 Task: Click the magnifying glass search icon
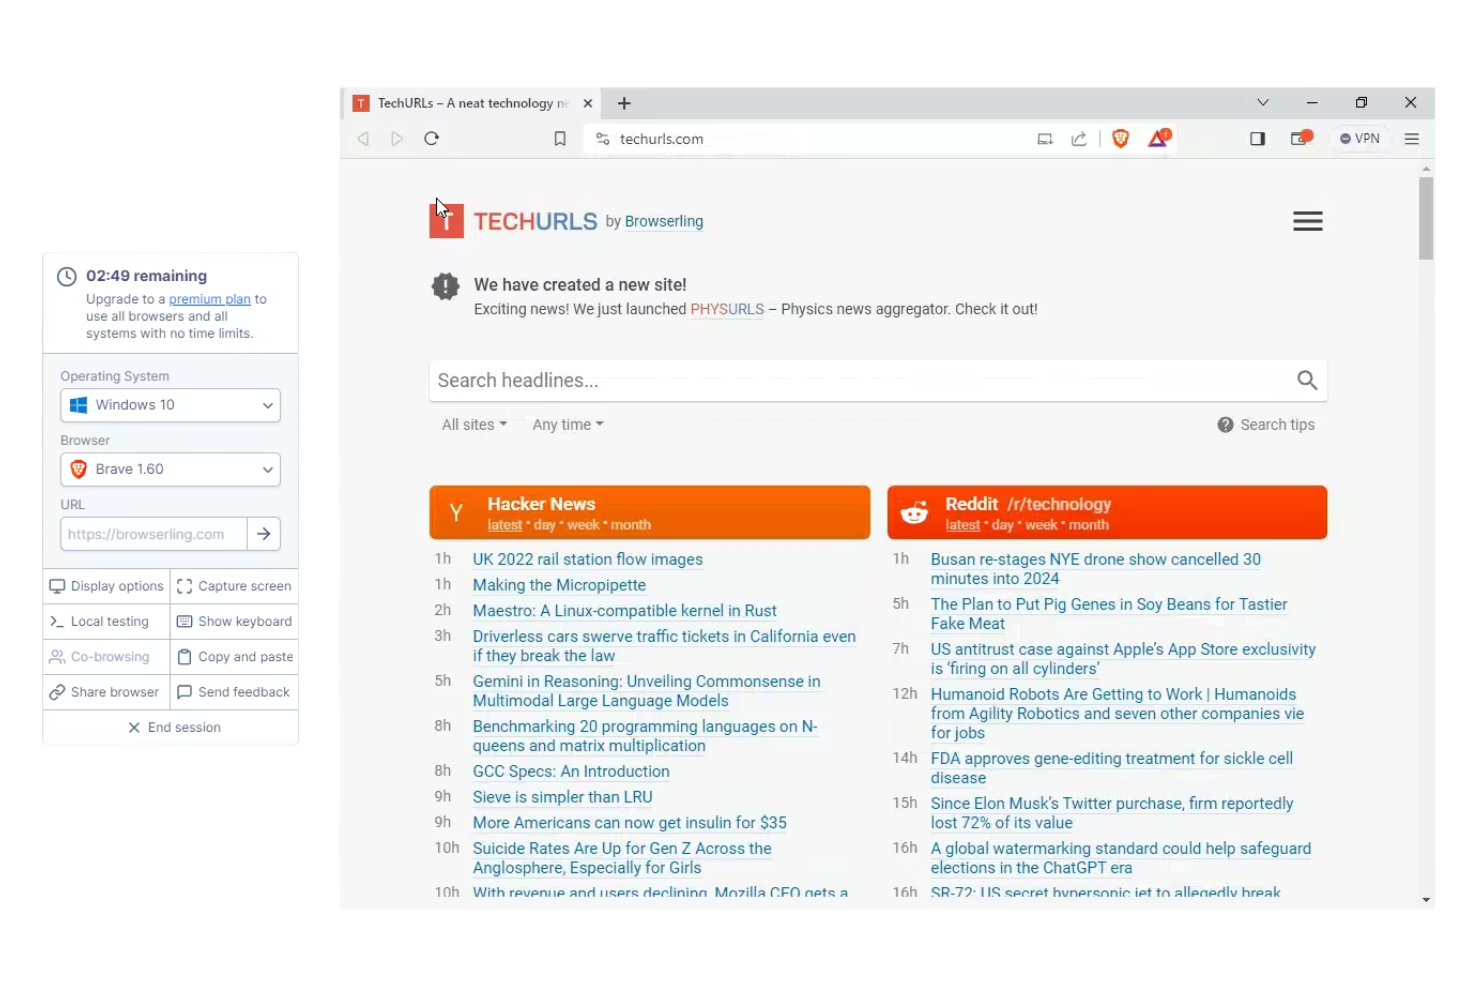pos(1307,380)
